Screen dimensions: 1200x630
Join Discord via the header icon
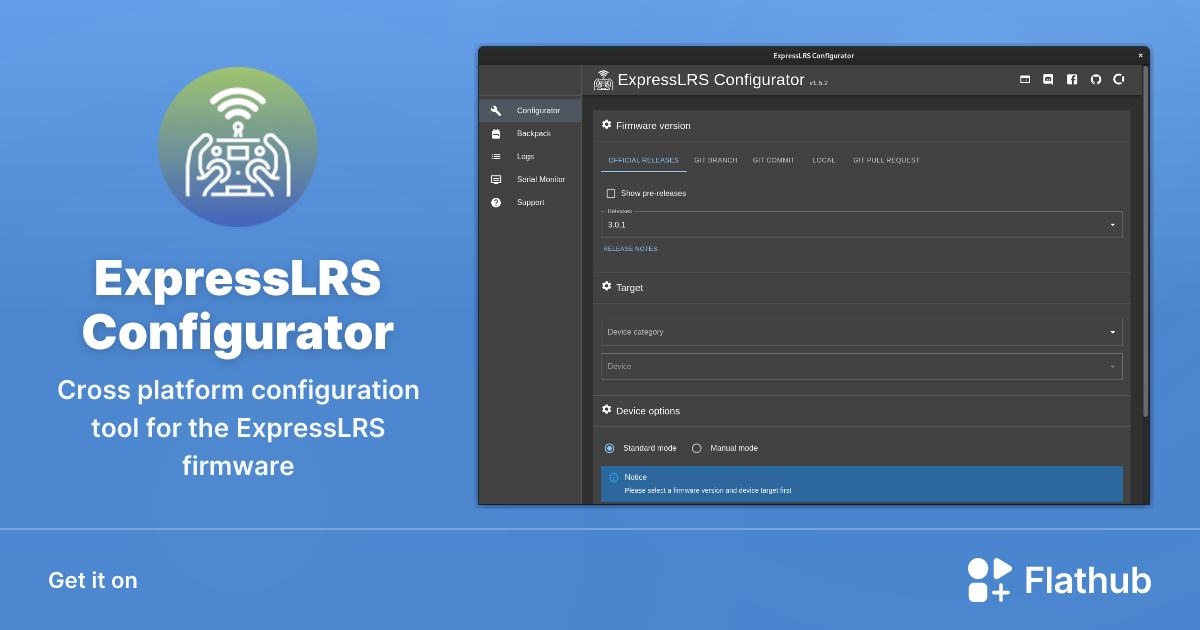[1048, 79]
